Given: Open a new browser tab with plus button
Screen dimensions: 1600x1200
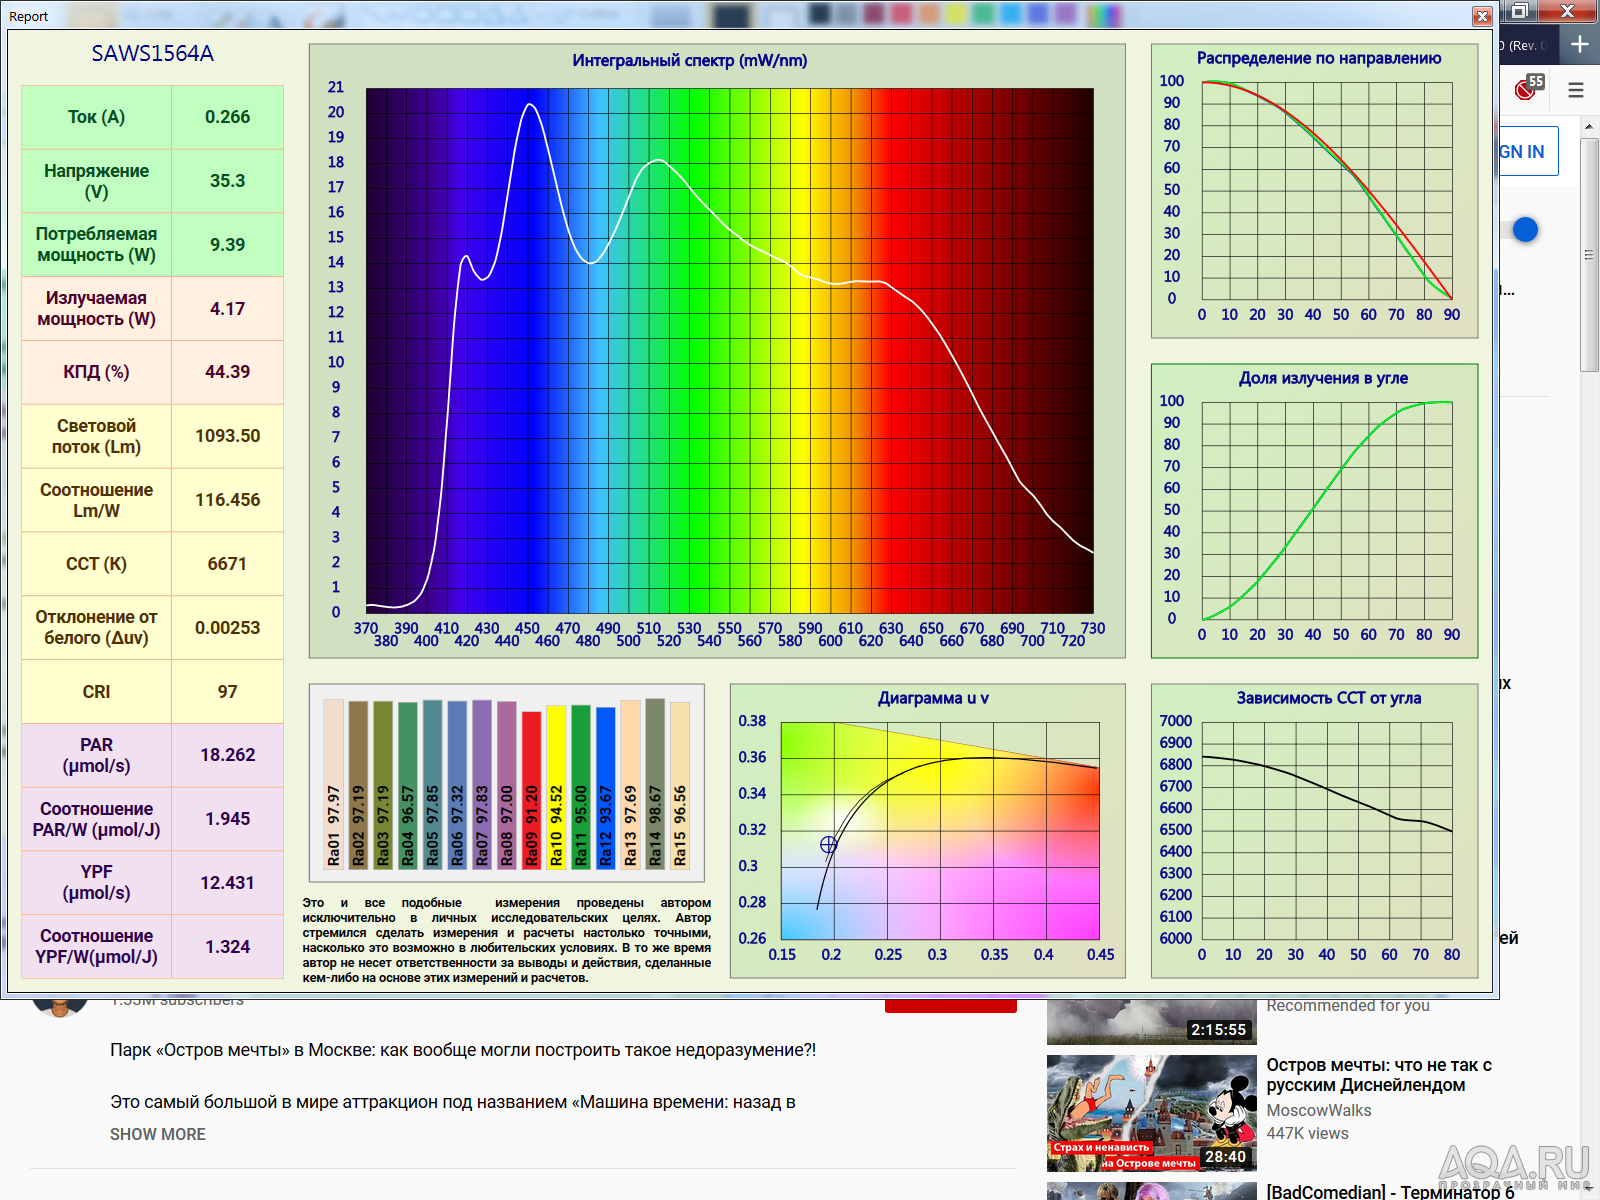Looking at the screenshot, I should 1579,44.
